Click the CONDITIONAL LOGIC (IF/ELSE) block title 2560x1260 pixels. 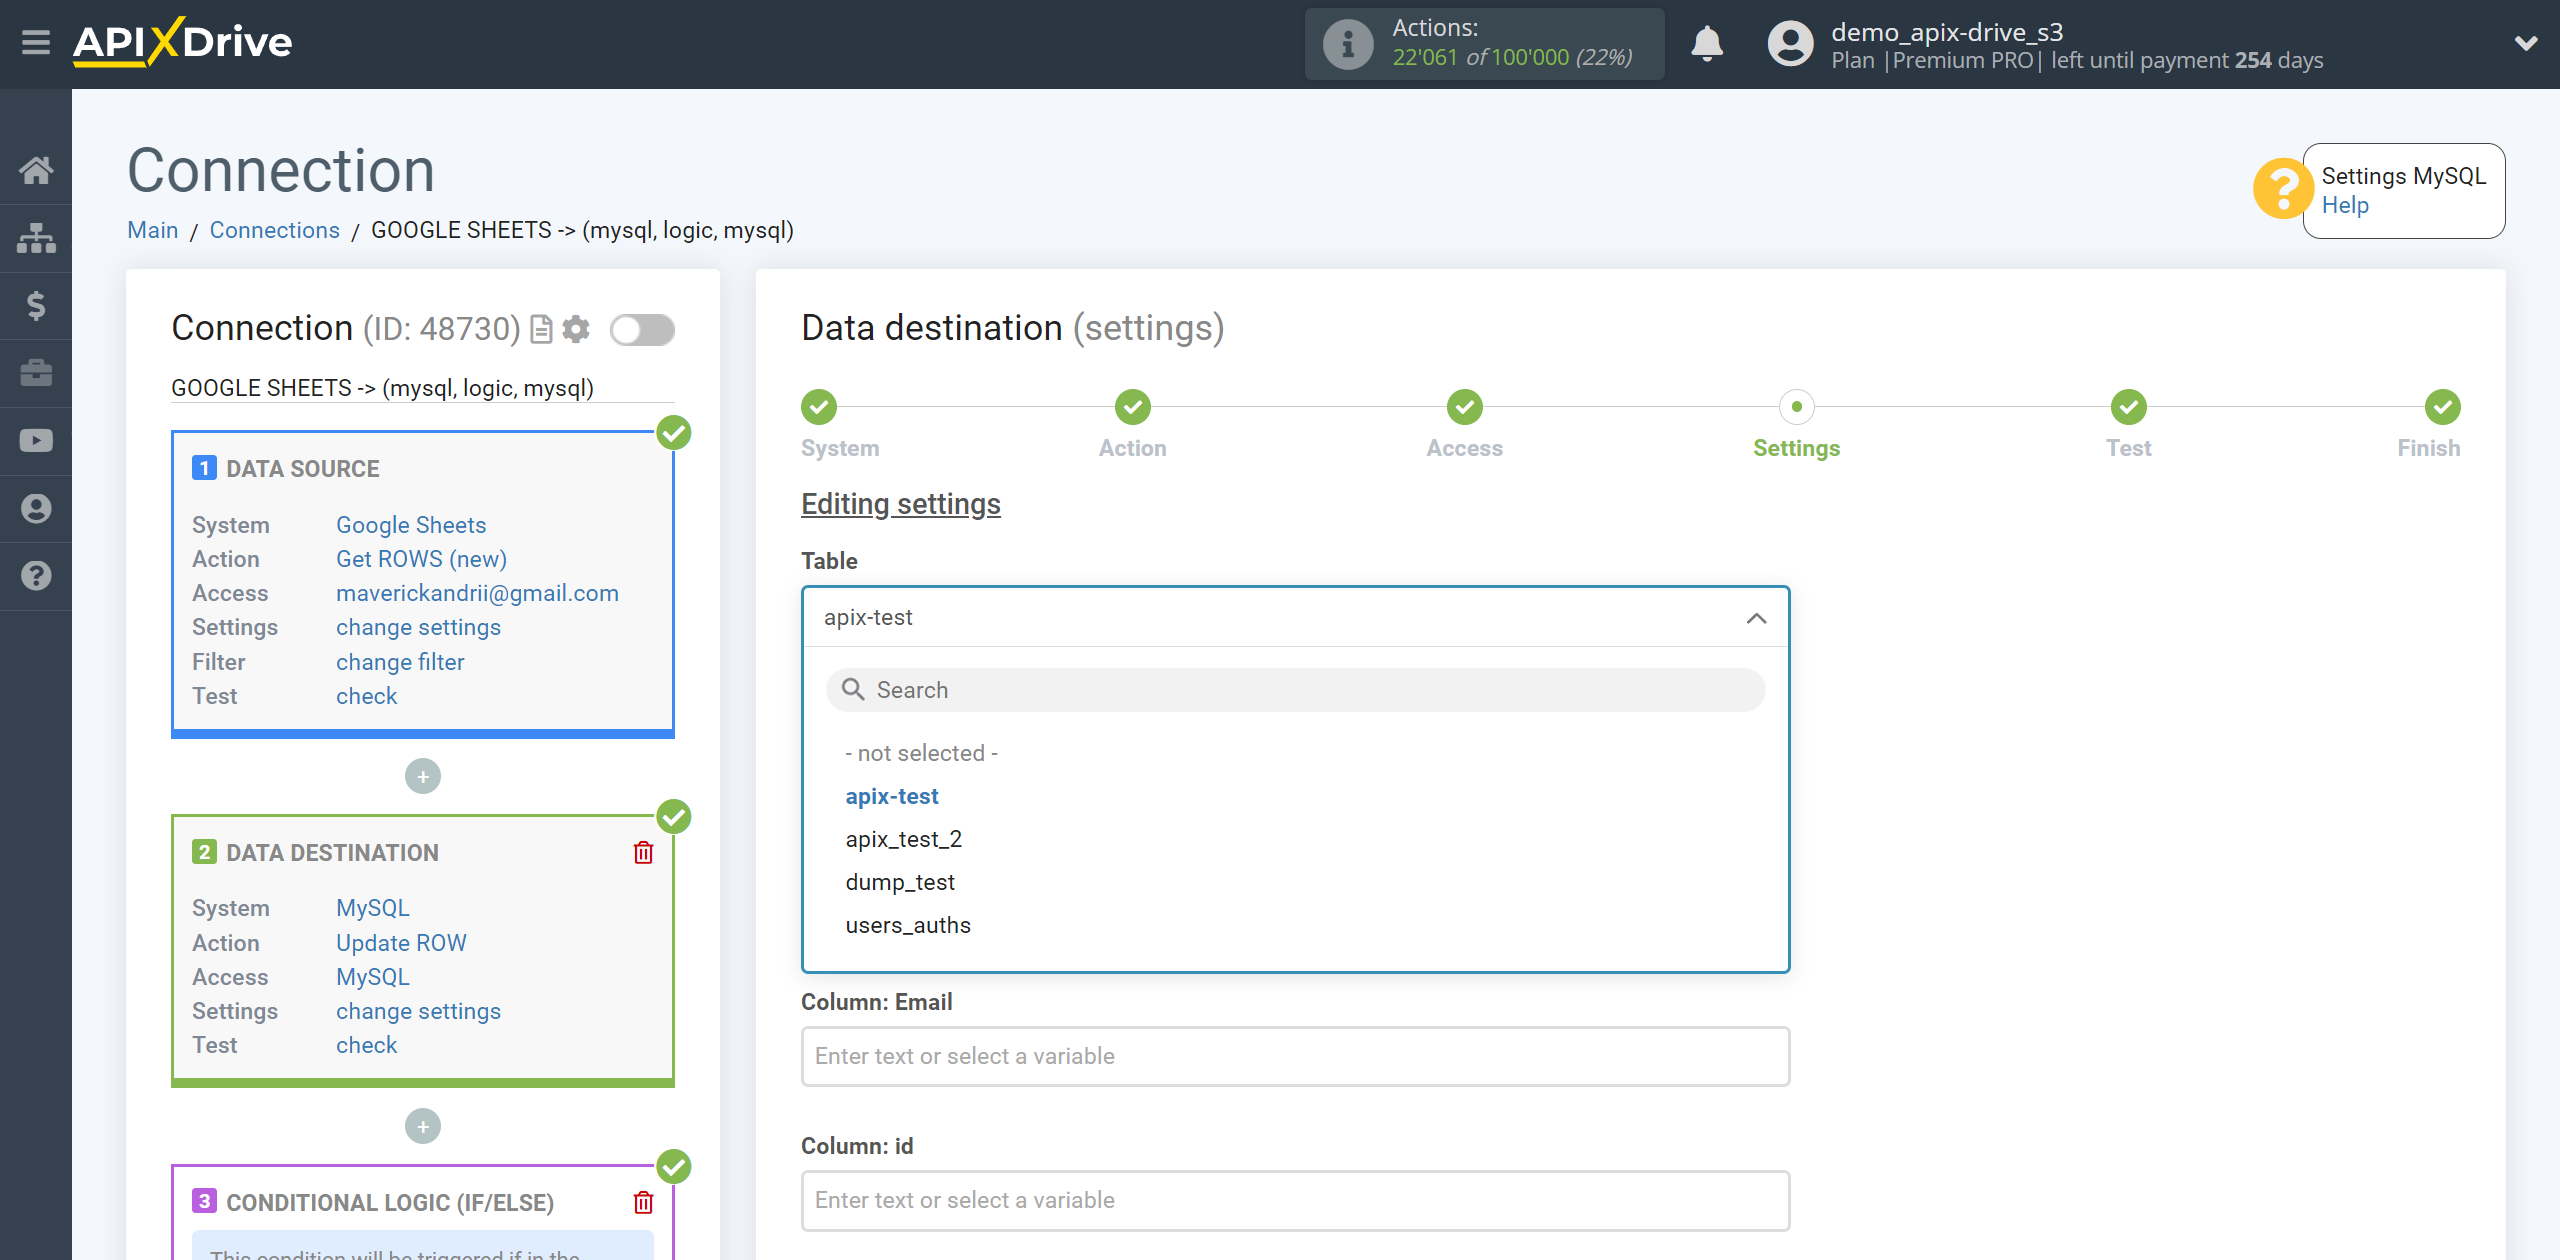coord(390,1203)
